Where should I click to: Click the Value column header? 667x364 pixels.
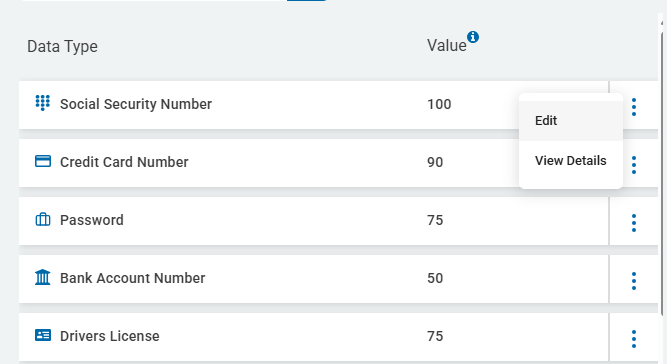447,46
